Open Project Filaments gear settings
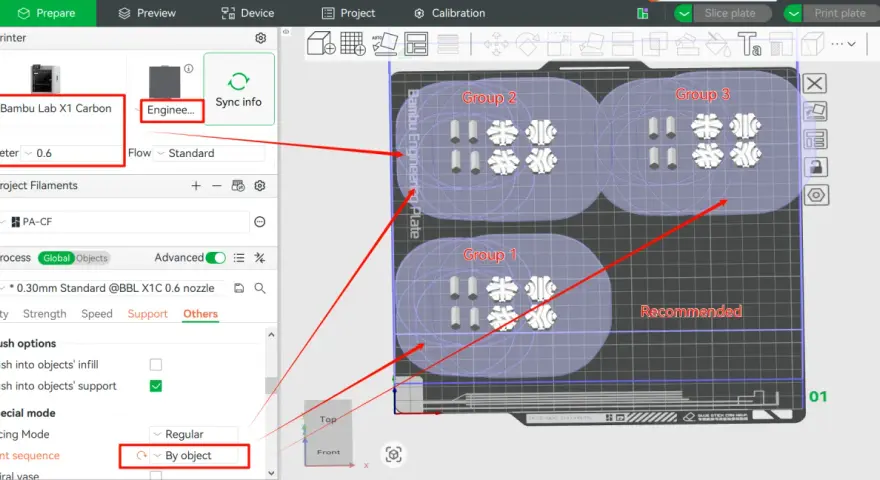The height and width of the screenshot is (480, 880). 260,186
